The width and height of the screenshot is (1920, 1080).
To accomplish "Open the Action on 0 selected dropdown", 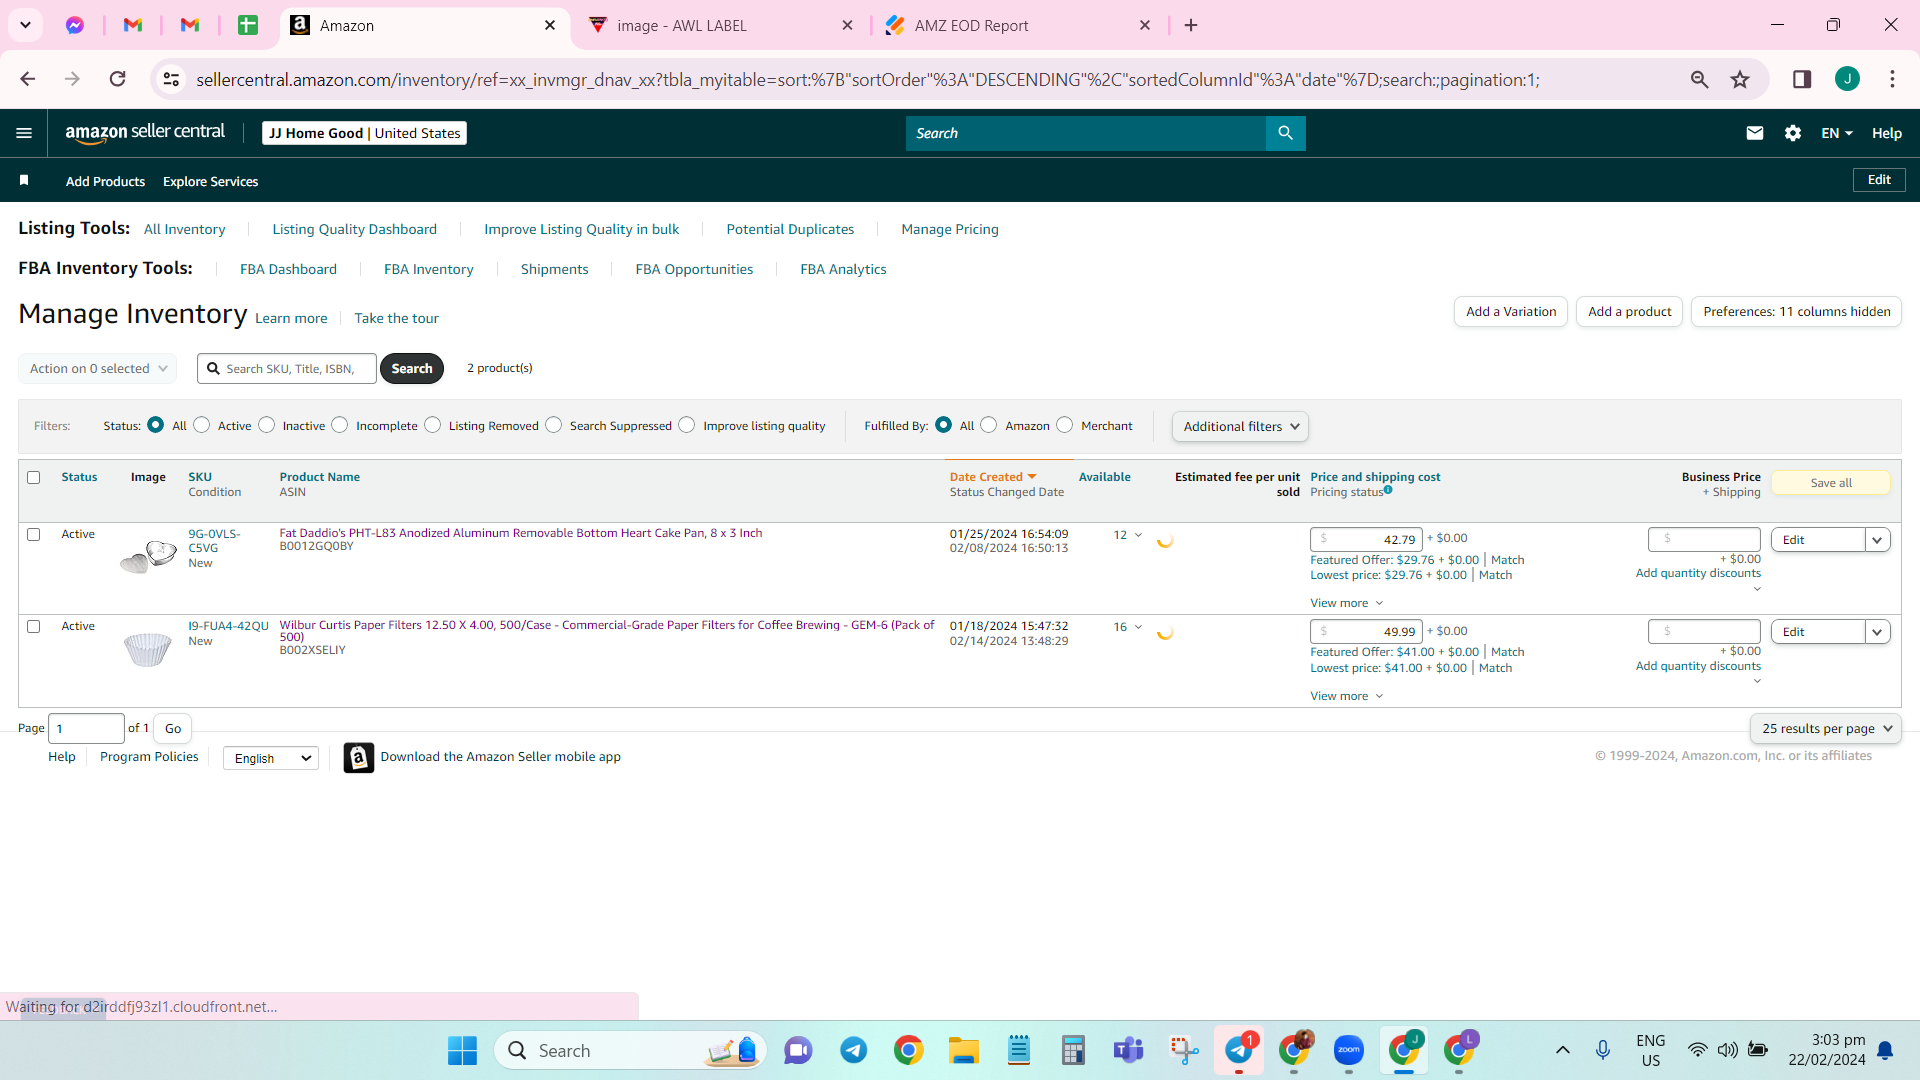I will tap(97, 368).
